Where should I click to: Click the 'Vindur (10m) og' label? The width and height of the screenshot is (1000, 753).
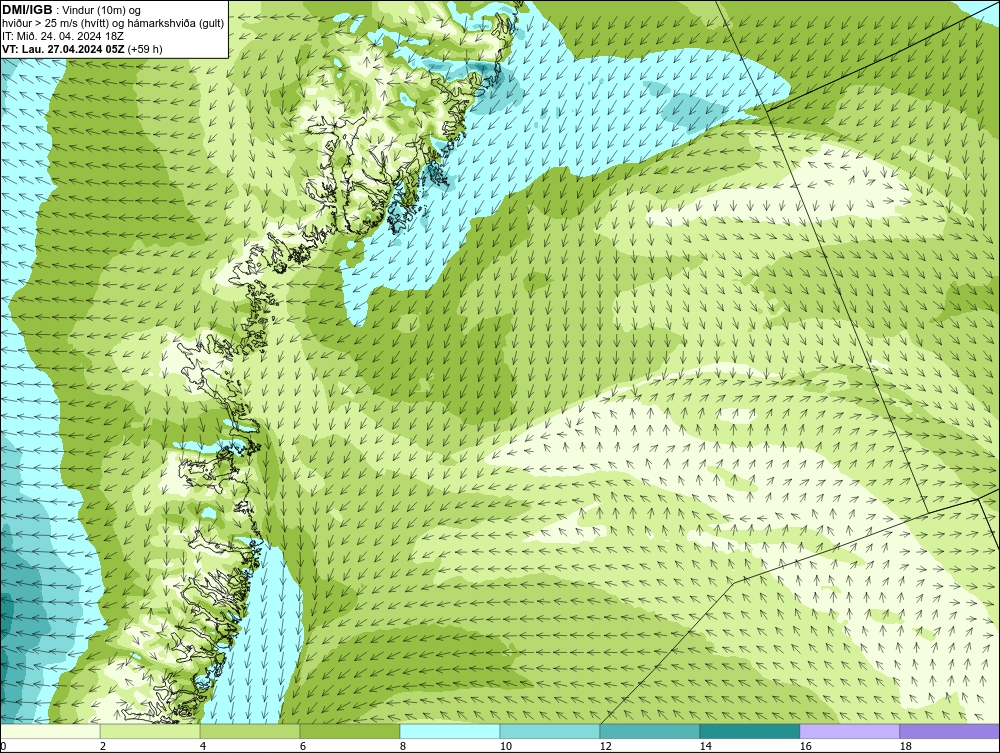pos(103,11)
